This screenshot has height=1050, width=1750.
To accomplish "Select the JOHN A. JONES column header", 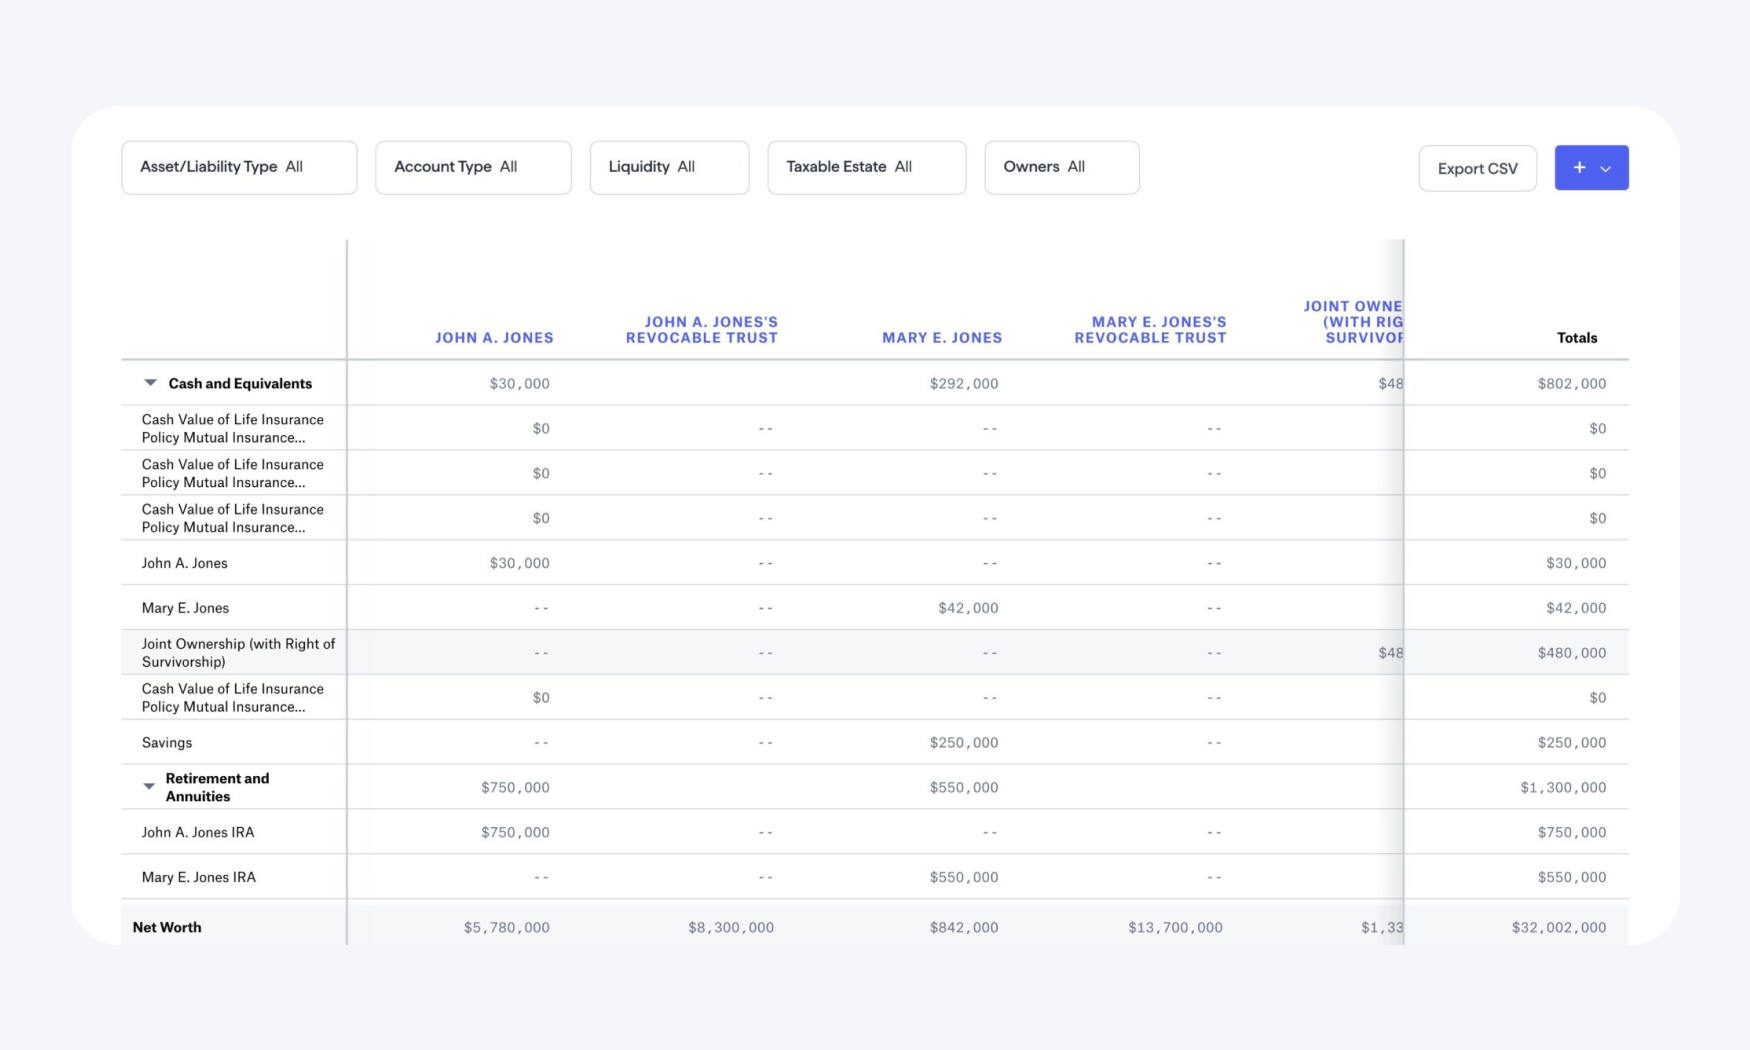I will pos(494,338).
